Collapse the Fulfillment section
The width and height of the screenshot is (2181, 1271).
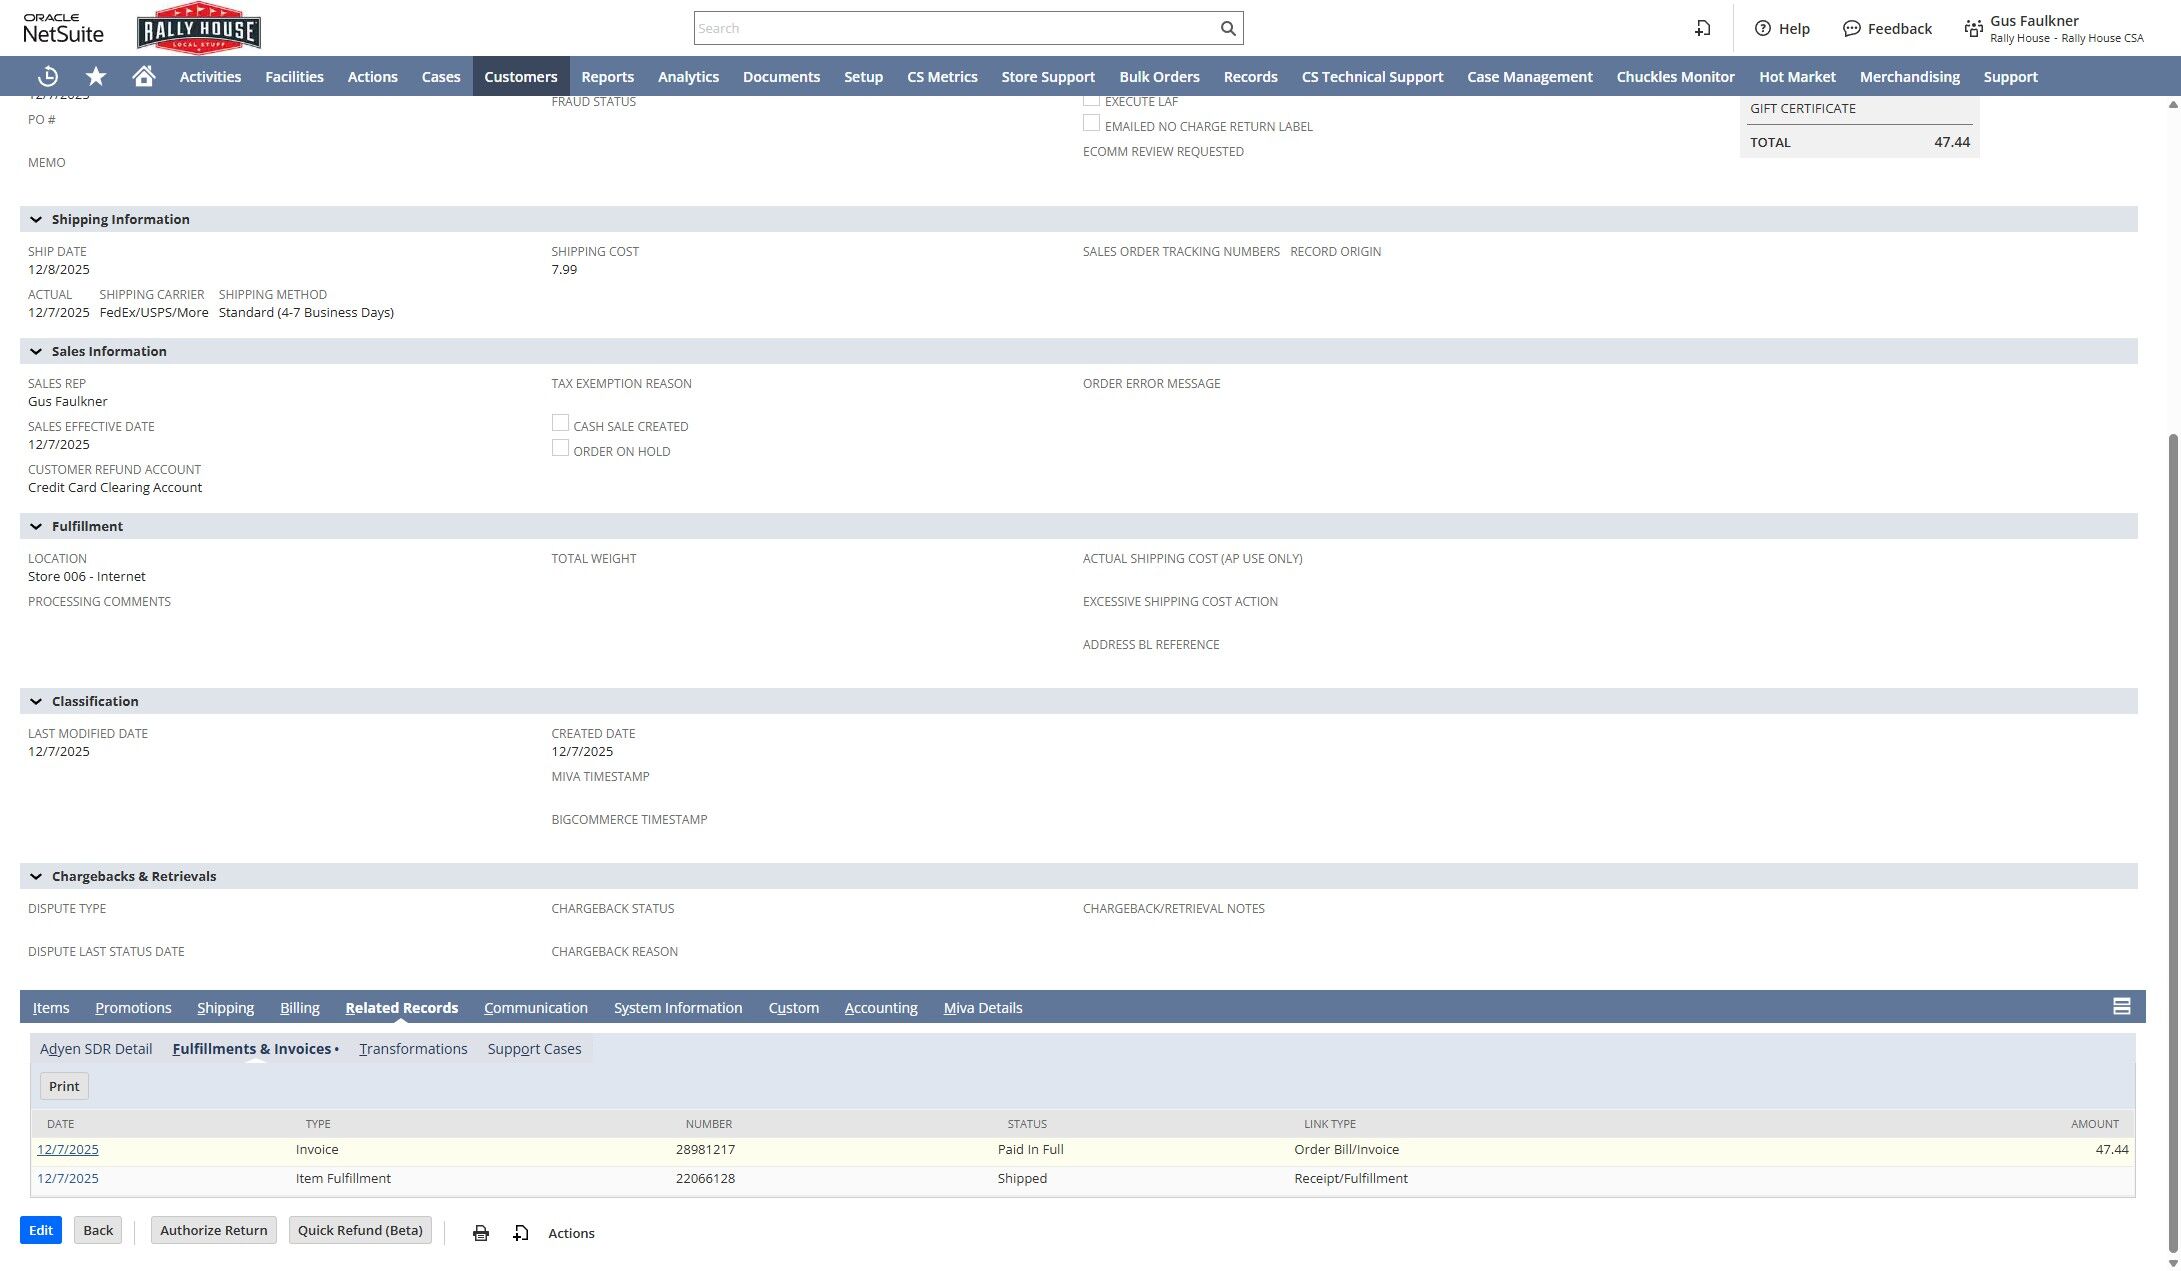36,526
